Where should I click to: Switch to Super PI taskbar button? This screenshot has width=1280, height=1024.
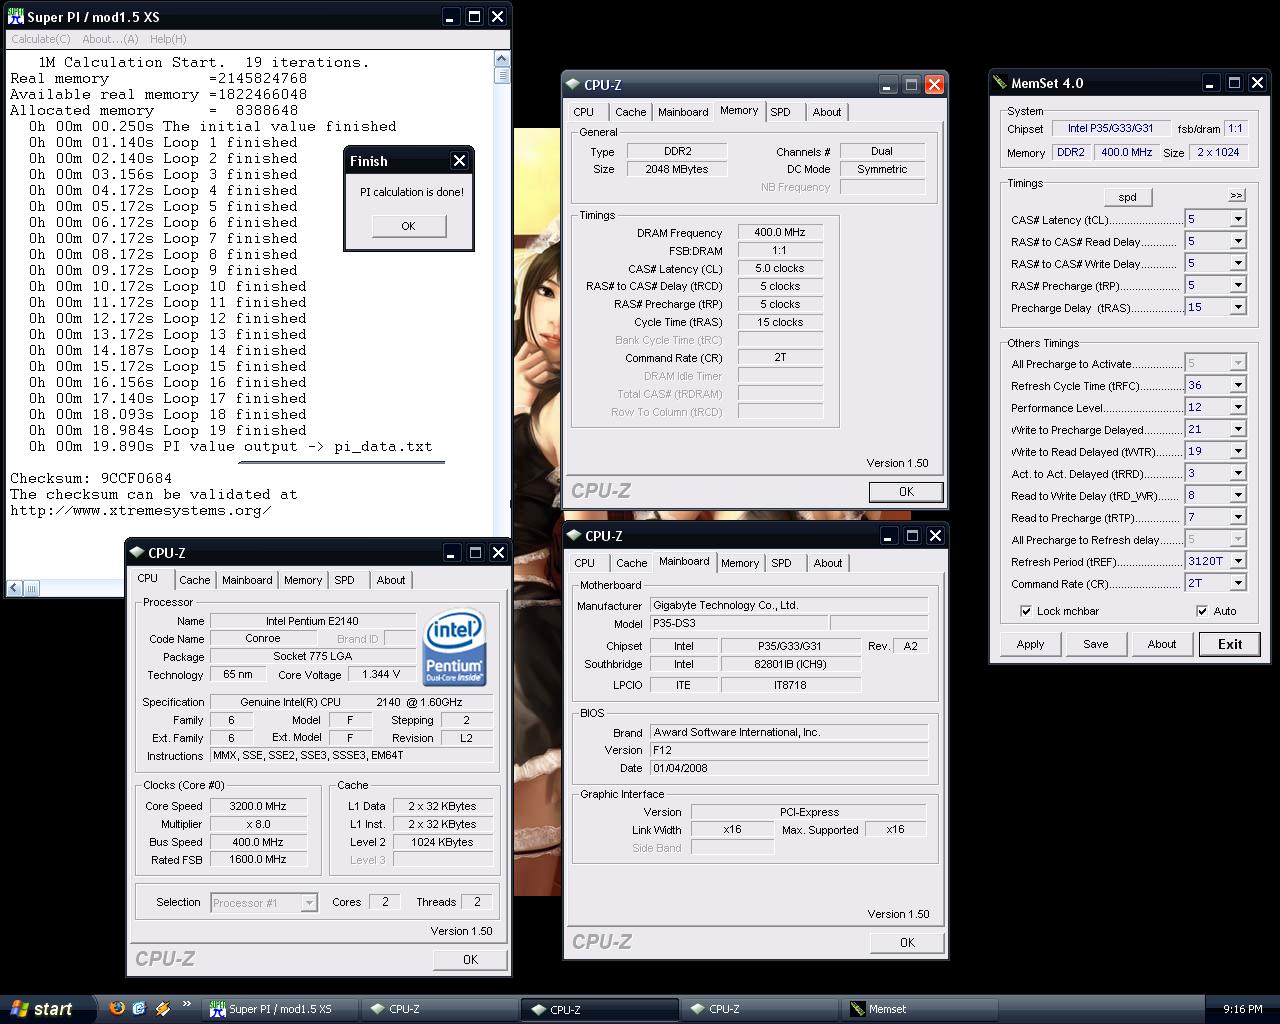point(281,1009)
